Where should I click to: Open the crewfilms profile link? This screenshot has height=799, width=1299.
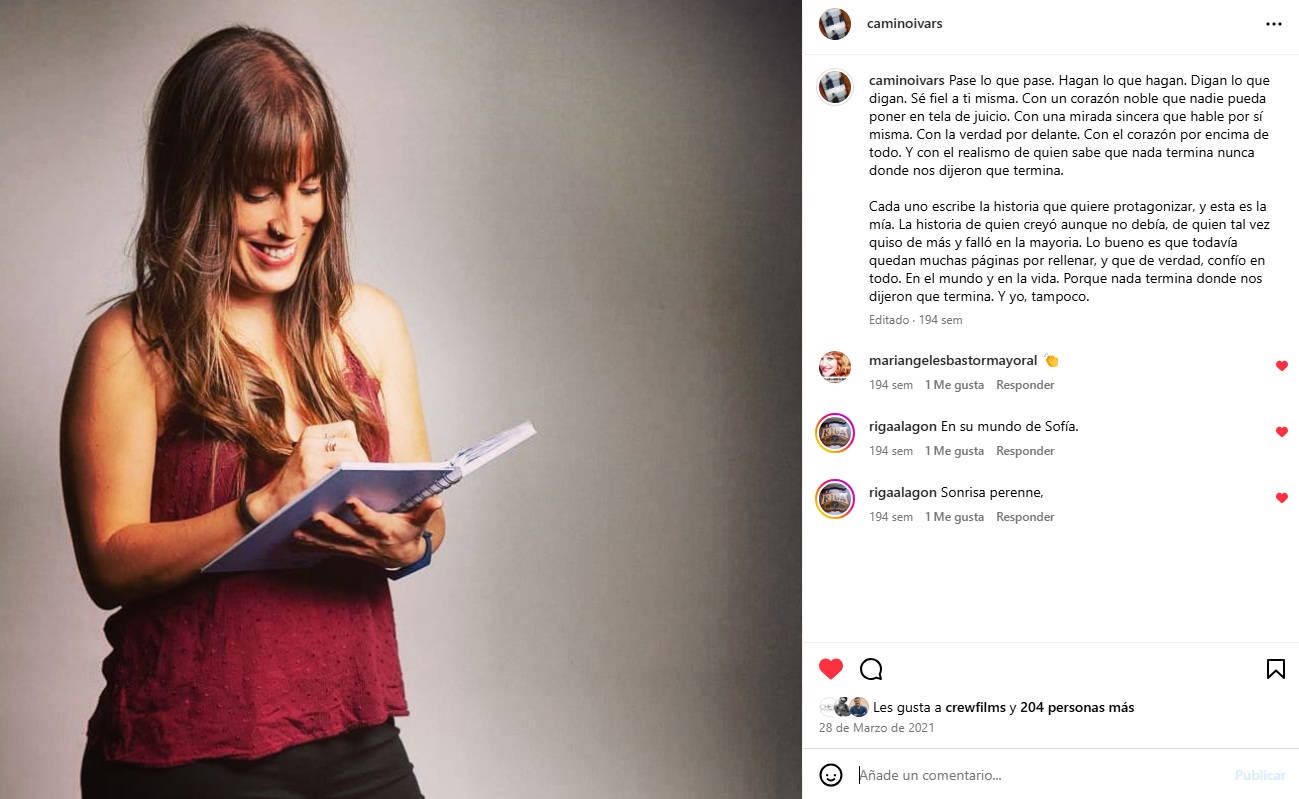coord(975,707)
